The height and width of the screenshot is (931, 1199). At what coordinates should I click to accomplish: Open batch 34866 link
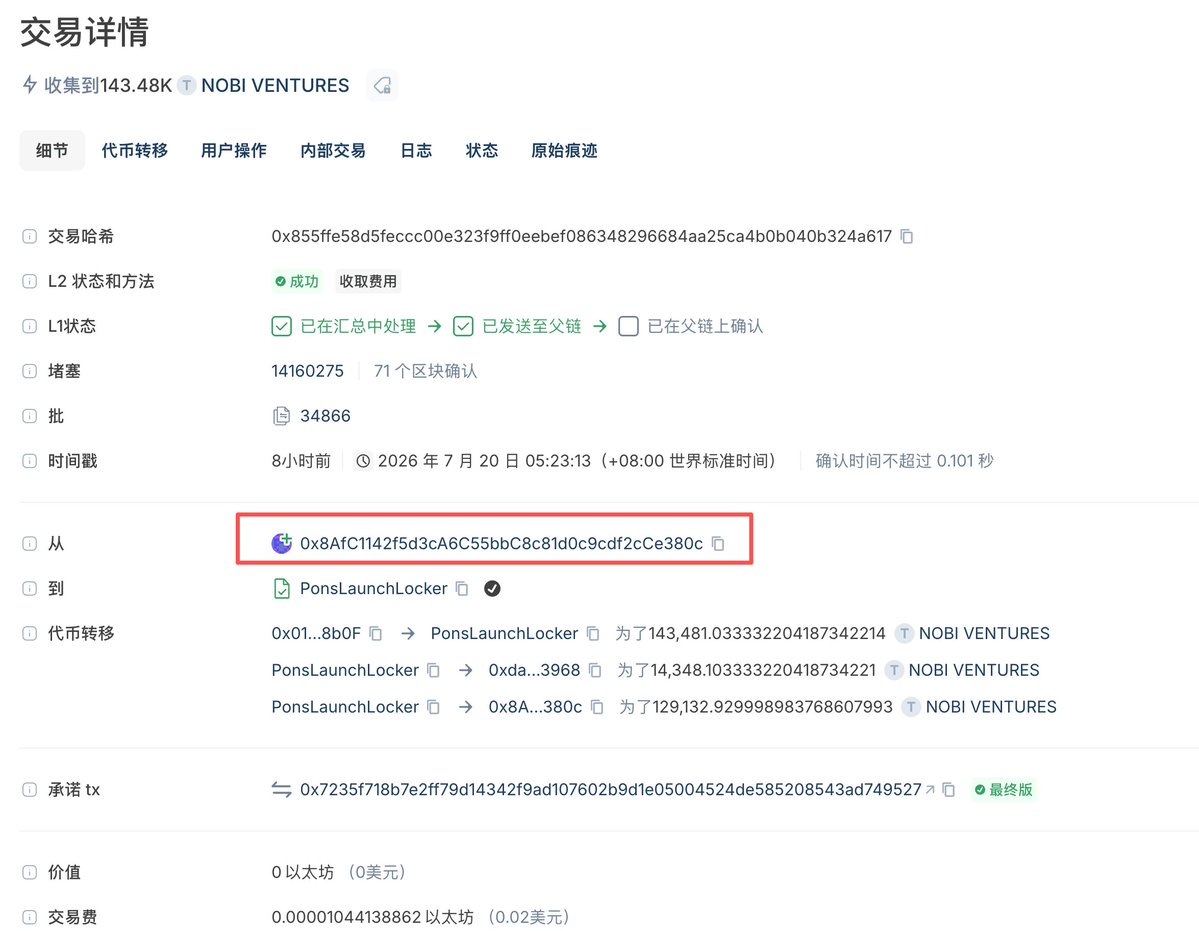pyautogui.click(x=325, y=417)
